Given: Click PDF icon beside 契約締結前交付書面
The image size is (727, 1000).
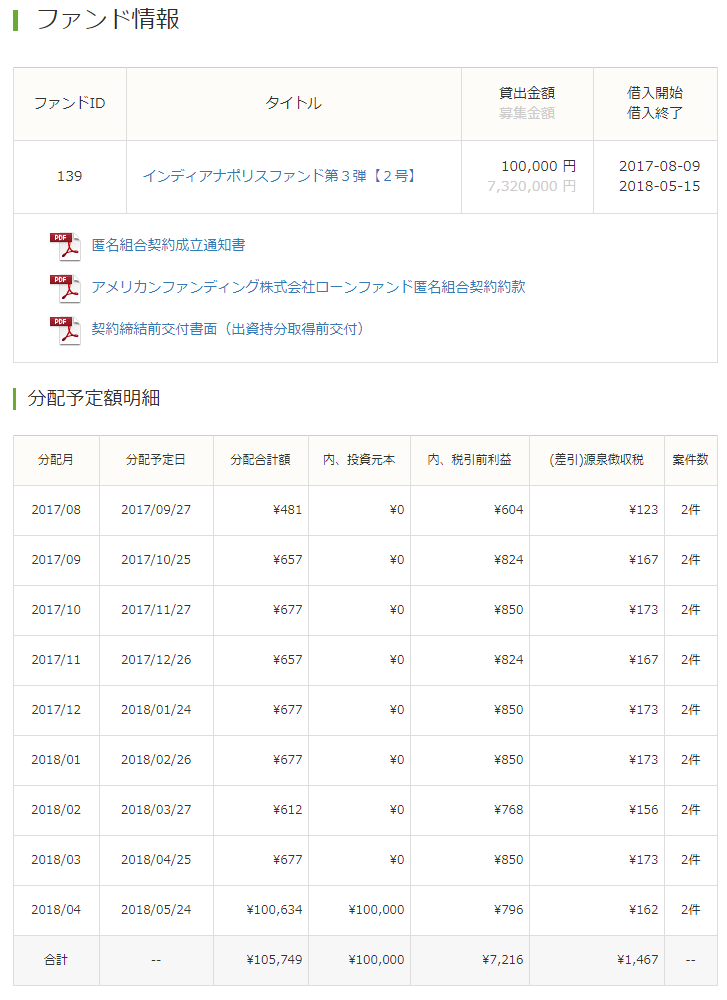Looking at the screenshot, I should (65, 330).
